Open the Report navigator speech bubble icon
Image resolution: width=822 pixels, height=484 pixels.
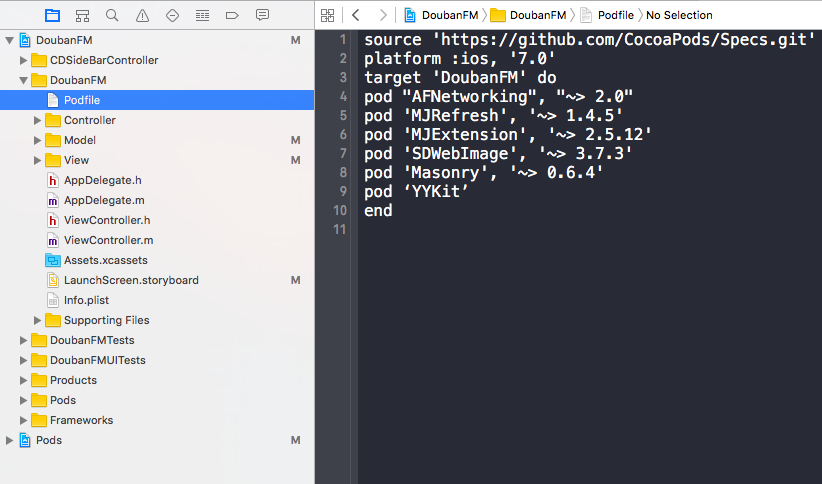pos(262,15)
